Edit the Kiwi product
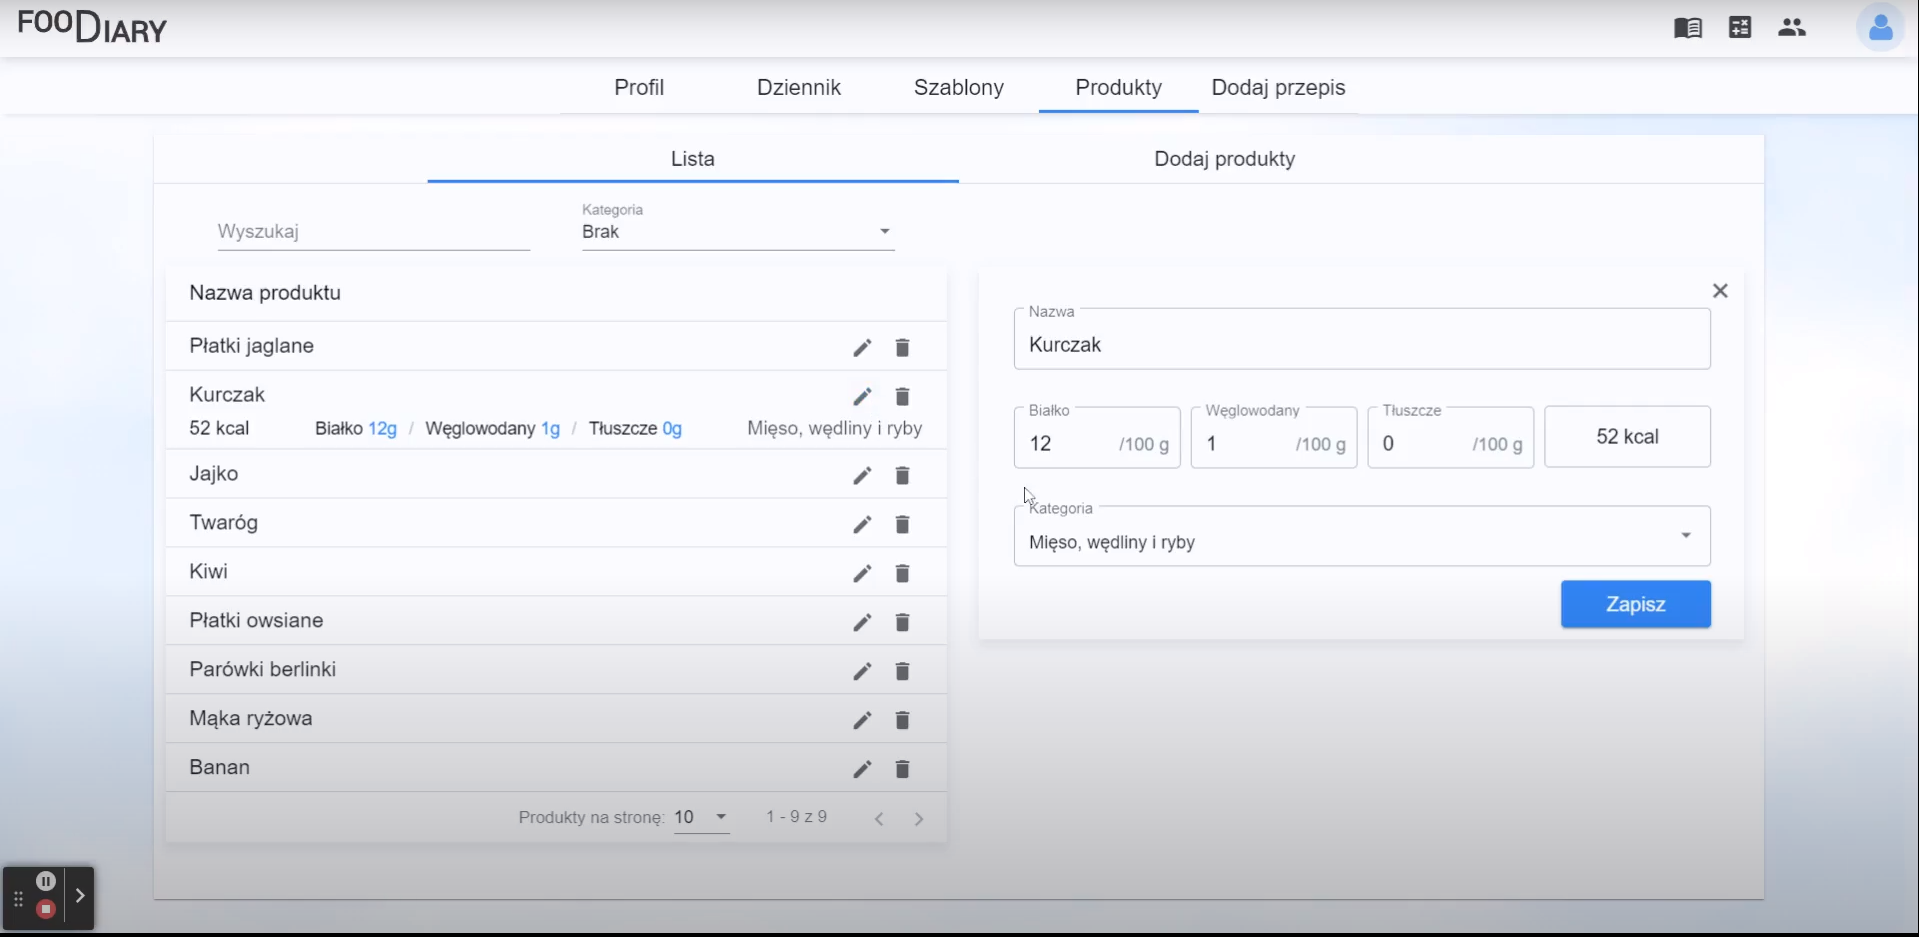 coord(862,573)
